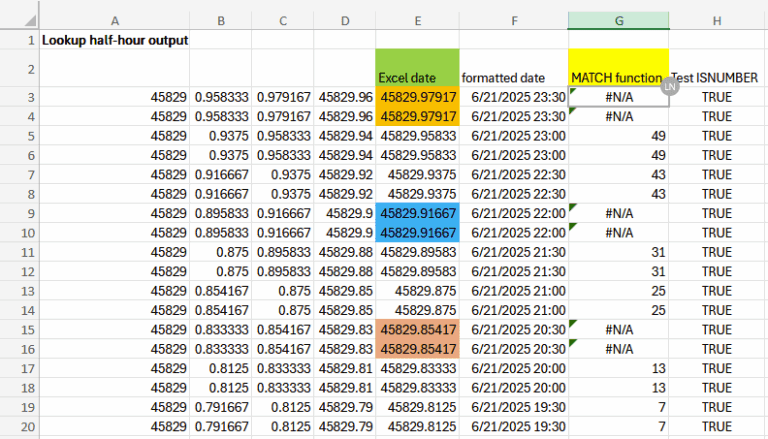The width and height of the screenshot is (768, 439).
Task: Click the Select All corner triangle
Action: pos(30,20)
